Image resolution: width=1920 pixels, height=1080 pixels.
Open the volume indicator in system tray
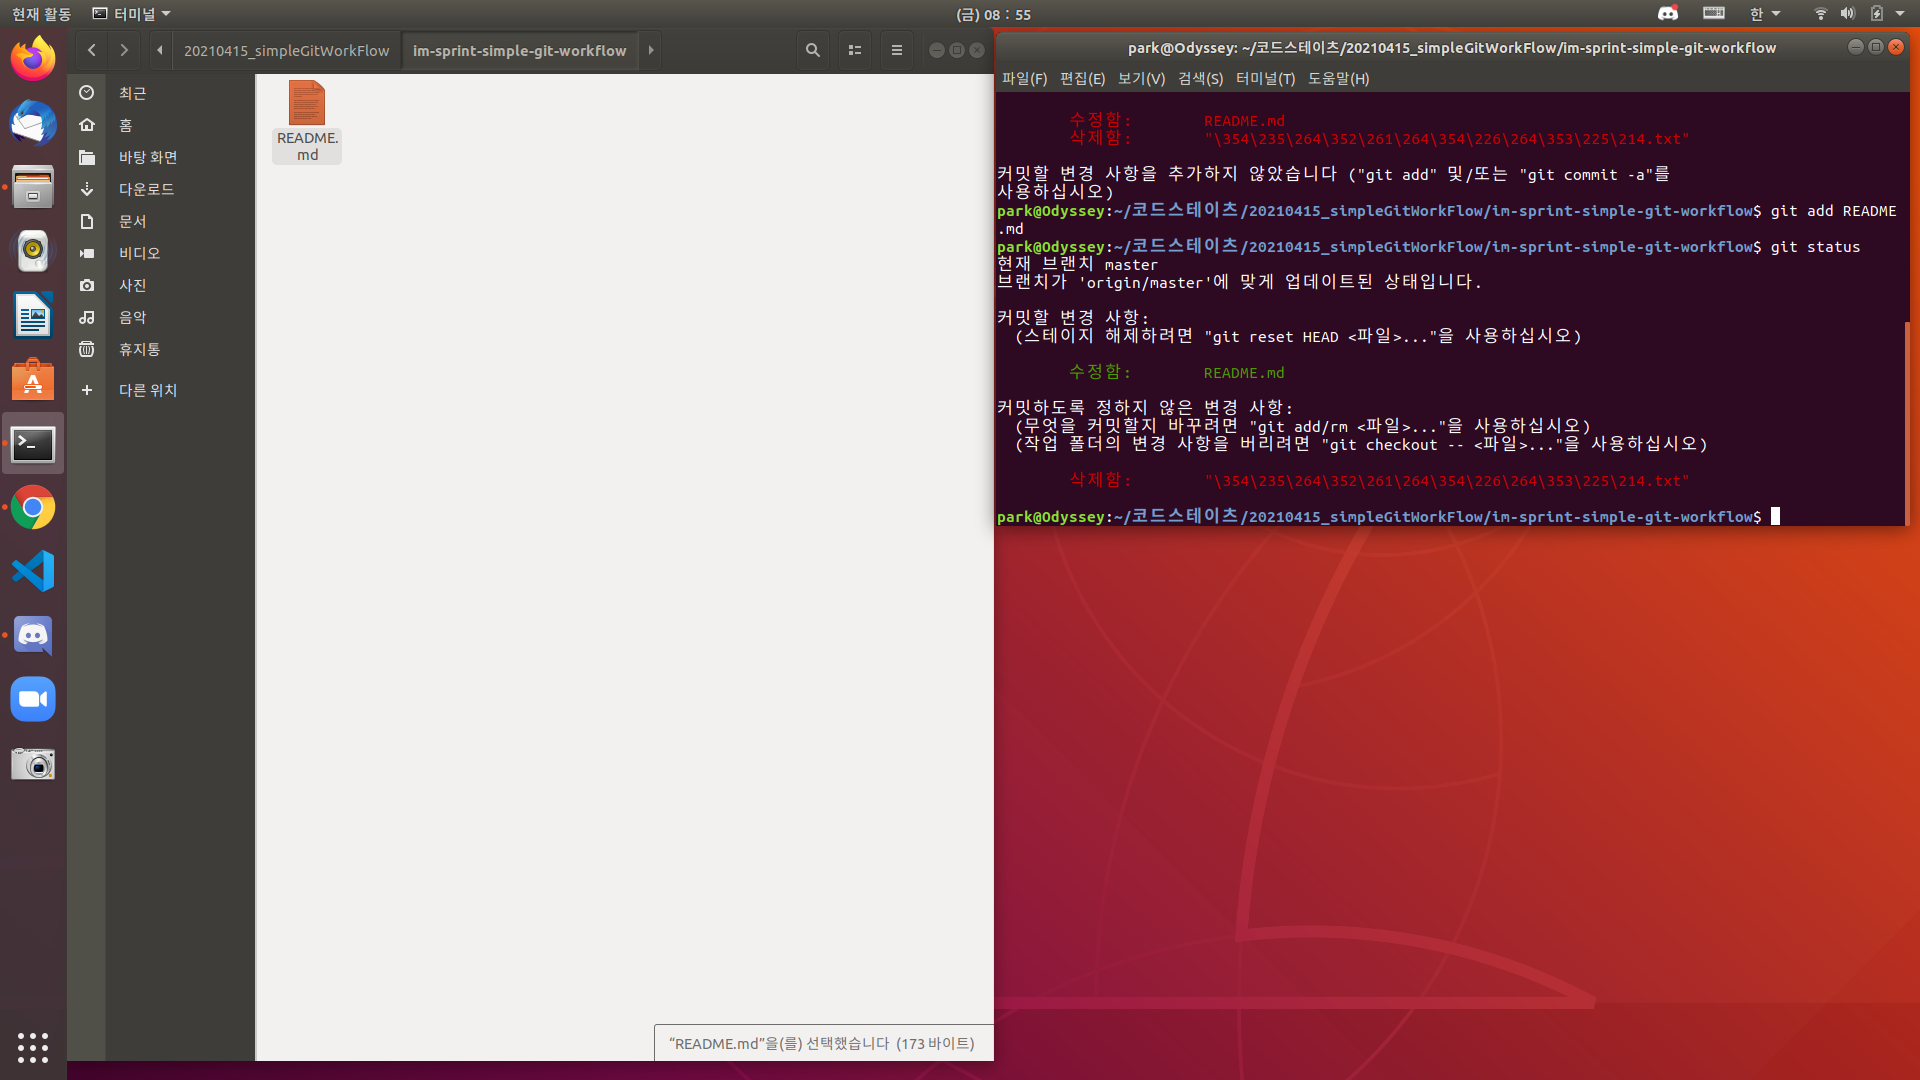[x=1847, y=14]
